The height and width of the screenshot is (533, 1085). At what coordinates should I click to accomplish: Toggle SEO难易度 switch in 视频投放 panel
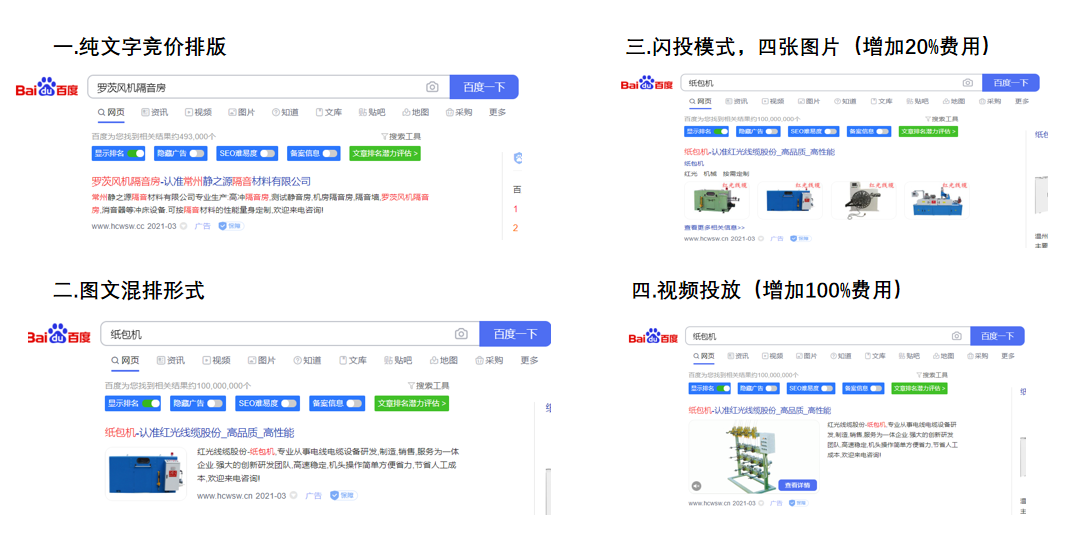tap(825, 388)
